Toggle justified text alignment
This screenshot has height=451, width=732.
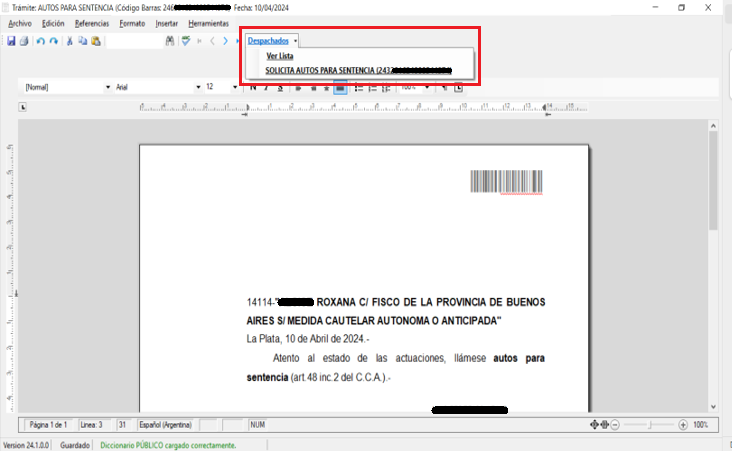[340, 87]
